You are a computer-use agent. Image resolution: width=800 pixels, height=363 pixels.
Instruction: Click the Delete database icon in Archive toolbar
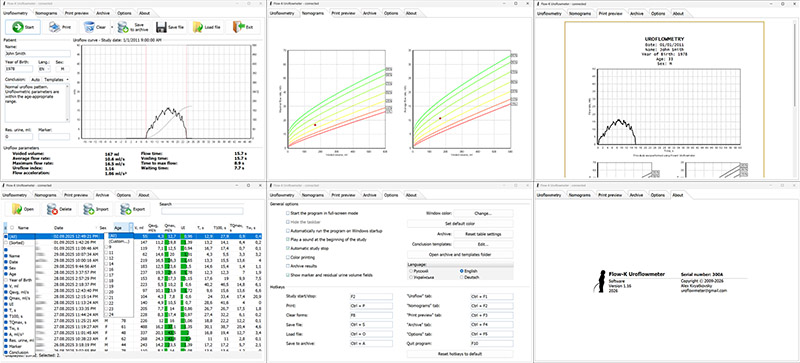[52, 209]
